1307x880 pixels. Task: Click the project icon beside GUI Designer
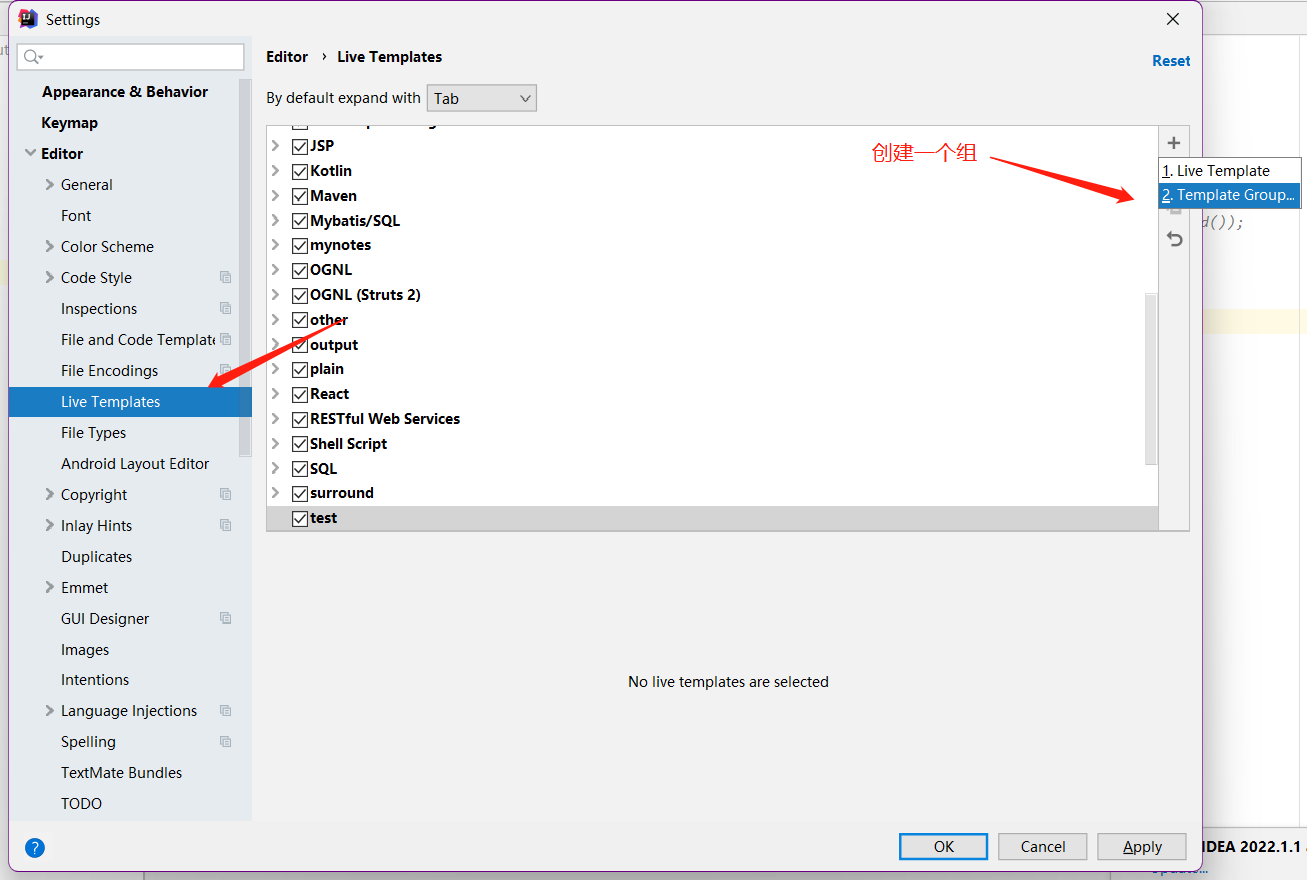pyautogui.click(x=225, y=619)
